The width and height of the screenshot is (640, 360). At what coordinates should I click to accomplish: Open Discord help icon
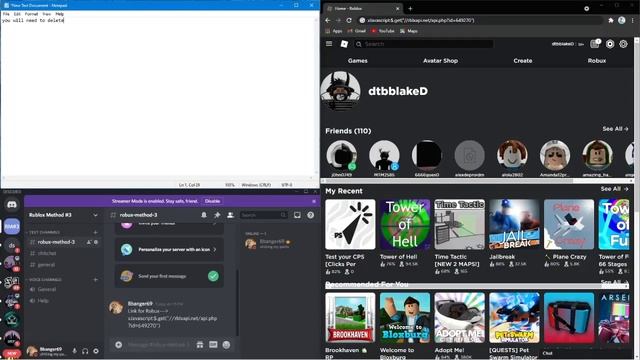(x=311, y=215)
